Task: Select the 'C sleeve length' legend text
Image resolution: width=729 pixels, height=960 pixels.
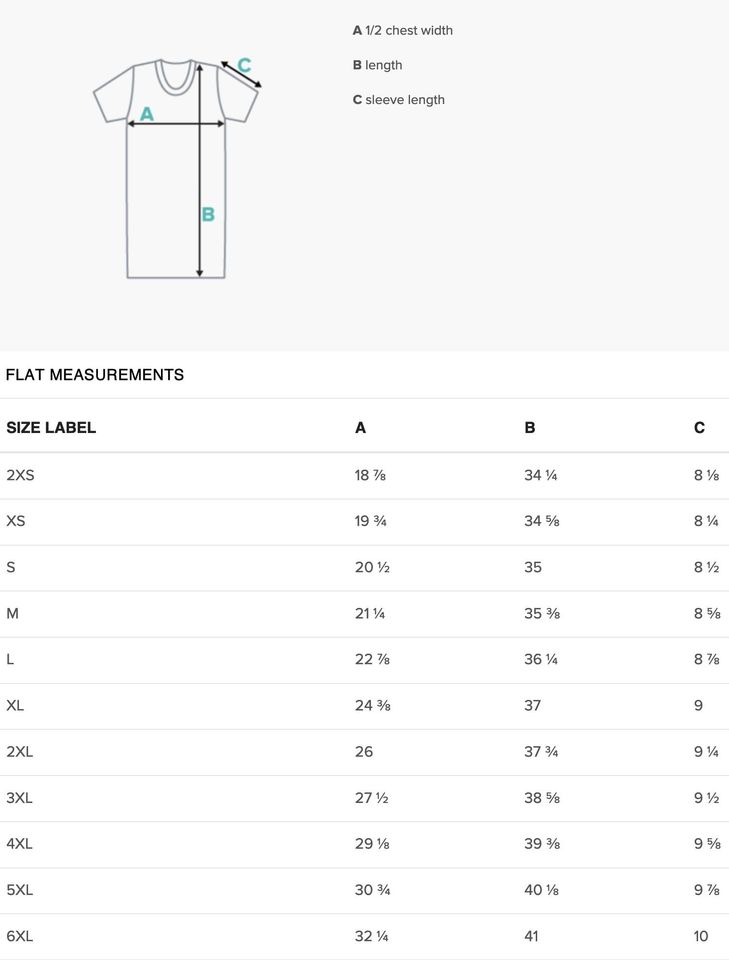Action: 399,100
